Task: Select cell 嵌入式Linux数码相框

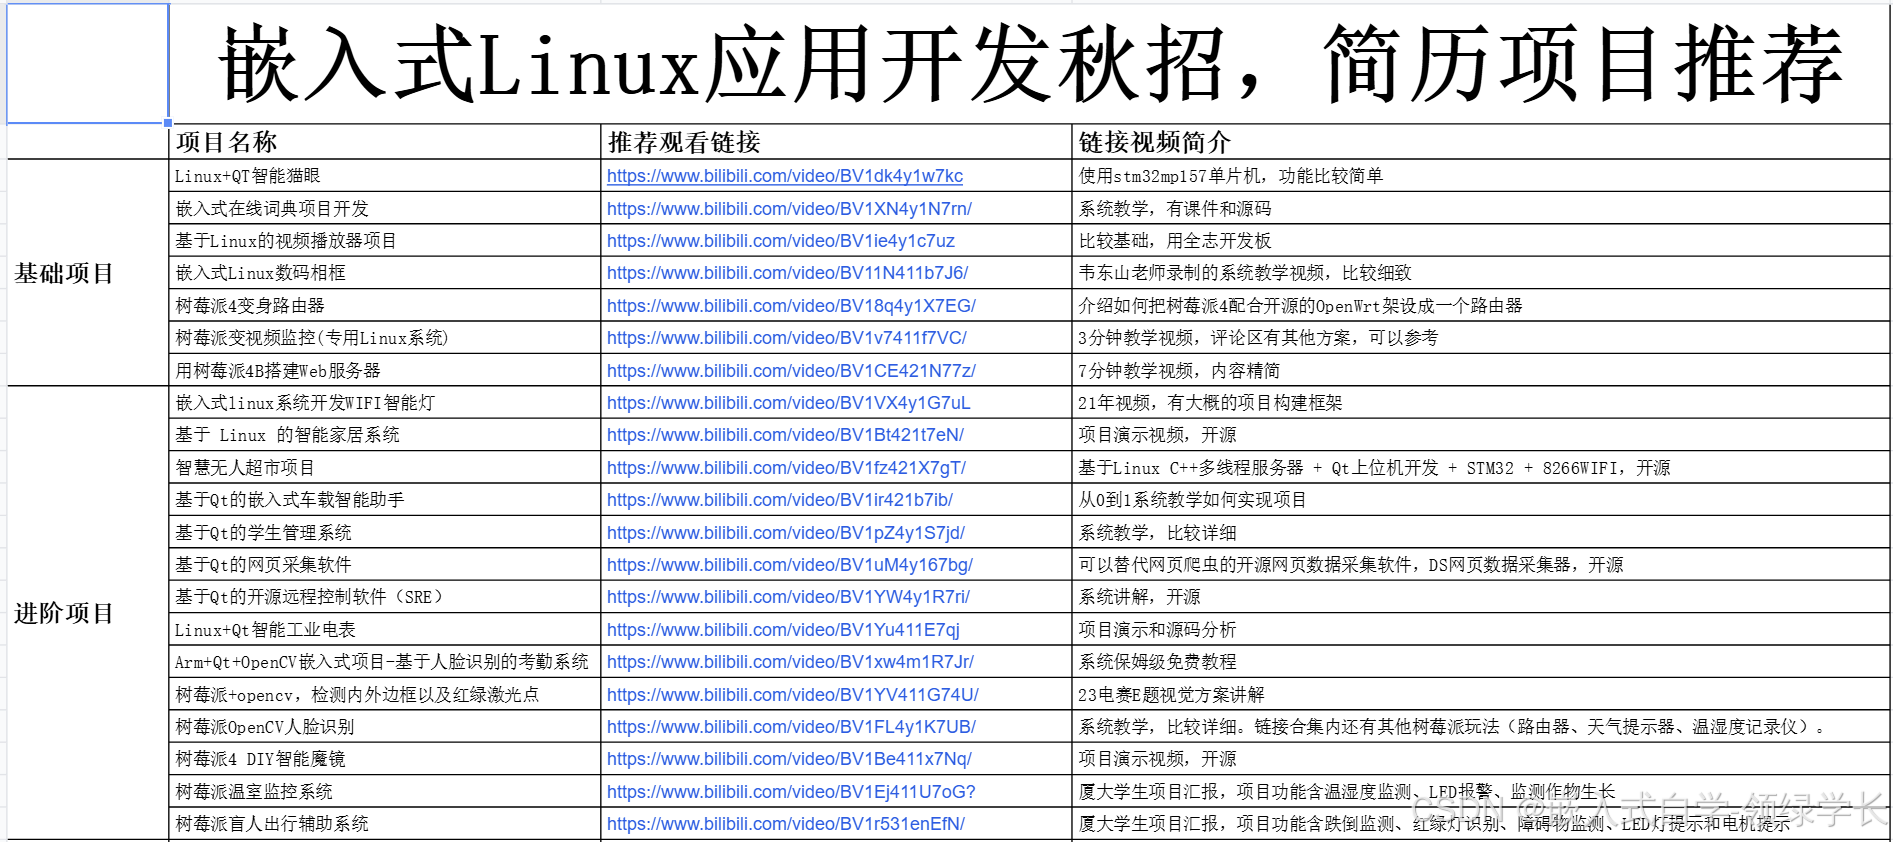Action: click(x=385, y=273)
